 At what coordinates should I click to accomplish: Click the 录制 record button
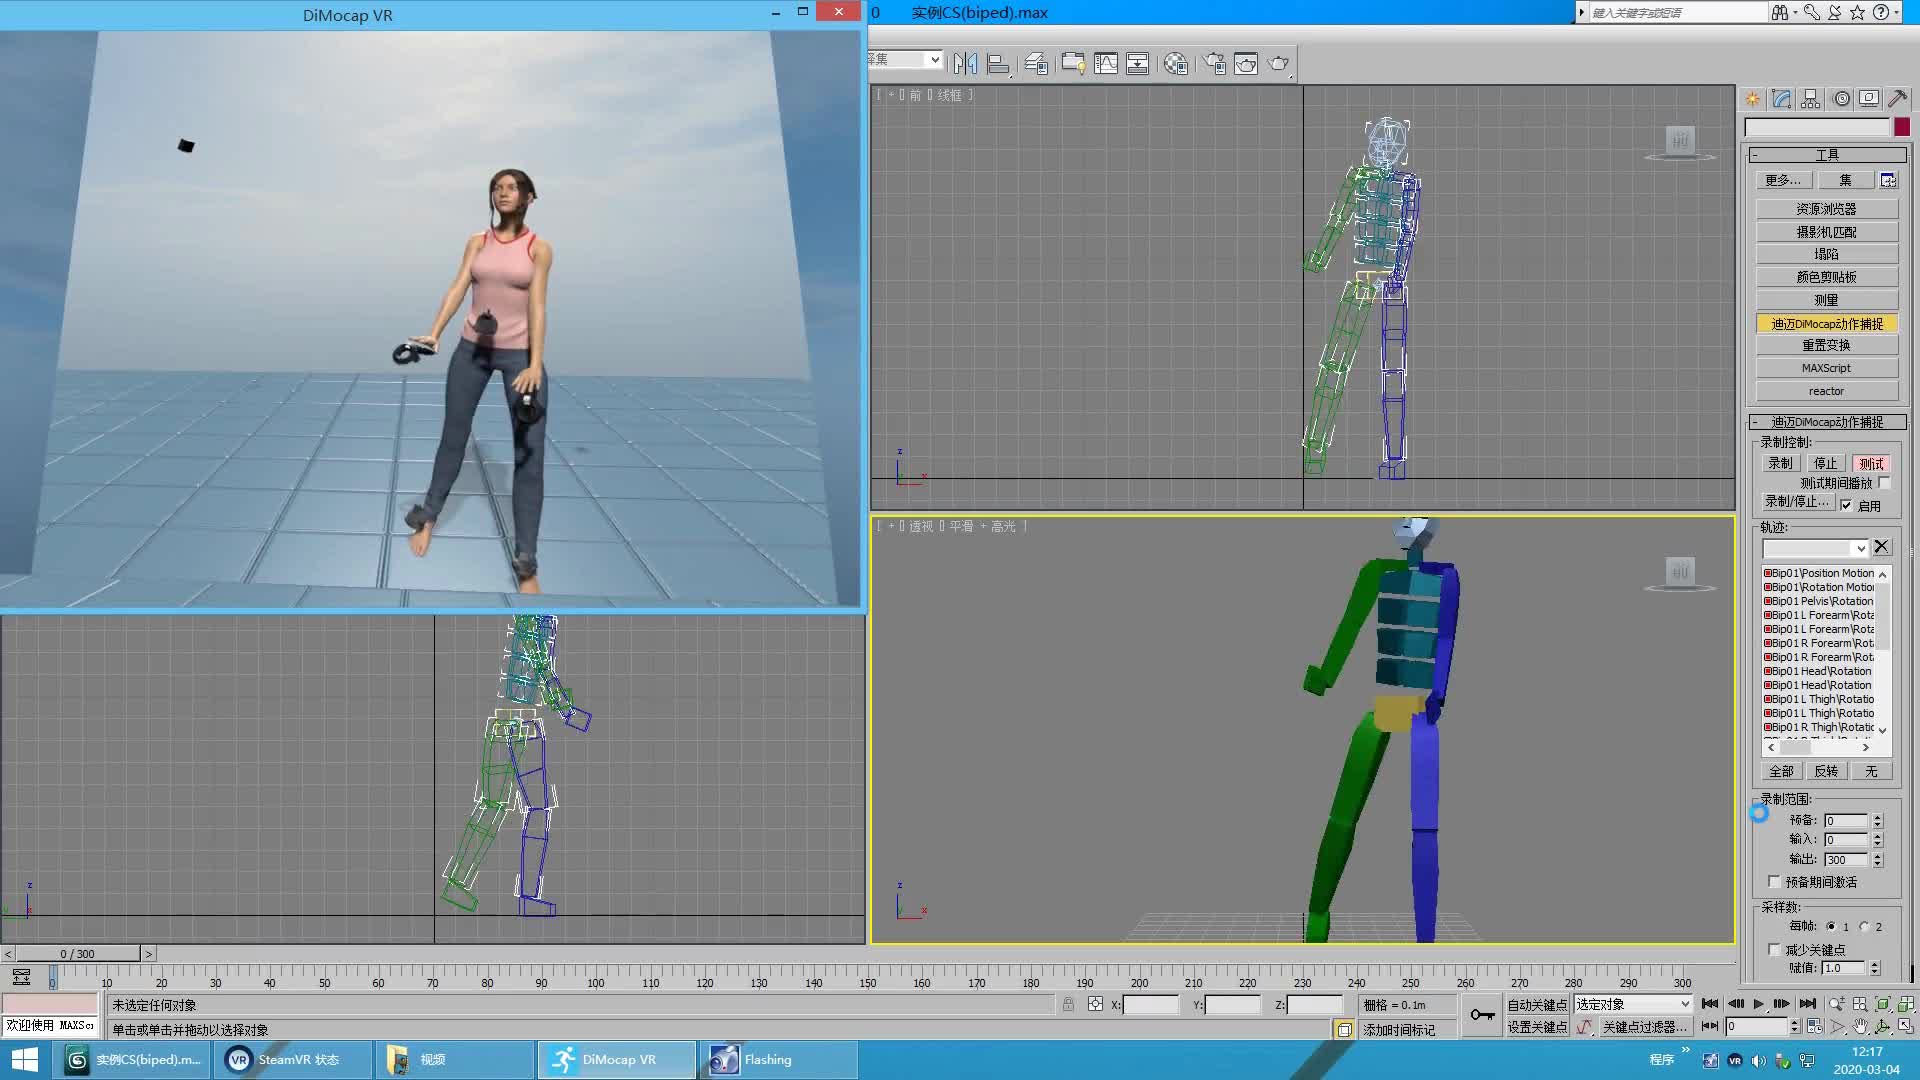(1780, 463)
